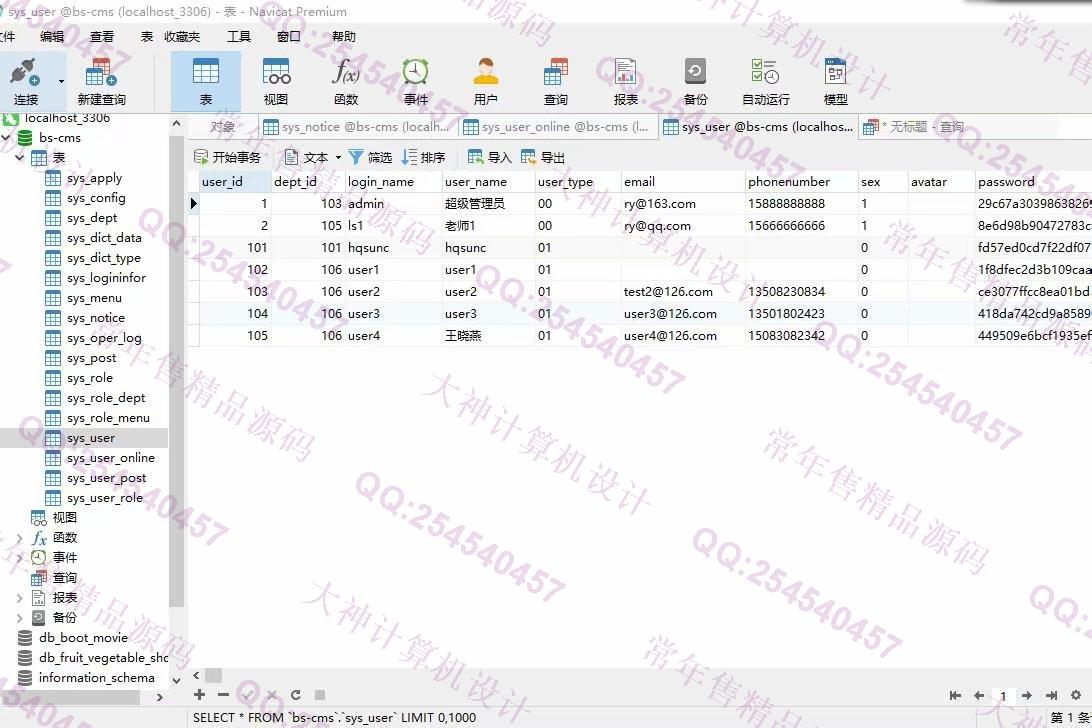Screen dimensions: 1092x728
Task: Click the admin login_name cell
Action: (x=393, y=204)
